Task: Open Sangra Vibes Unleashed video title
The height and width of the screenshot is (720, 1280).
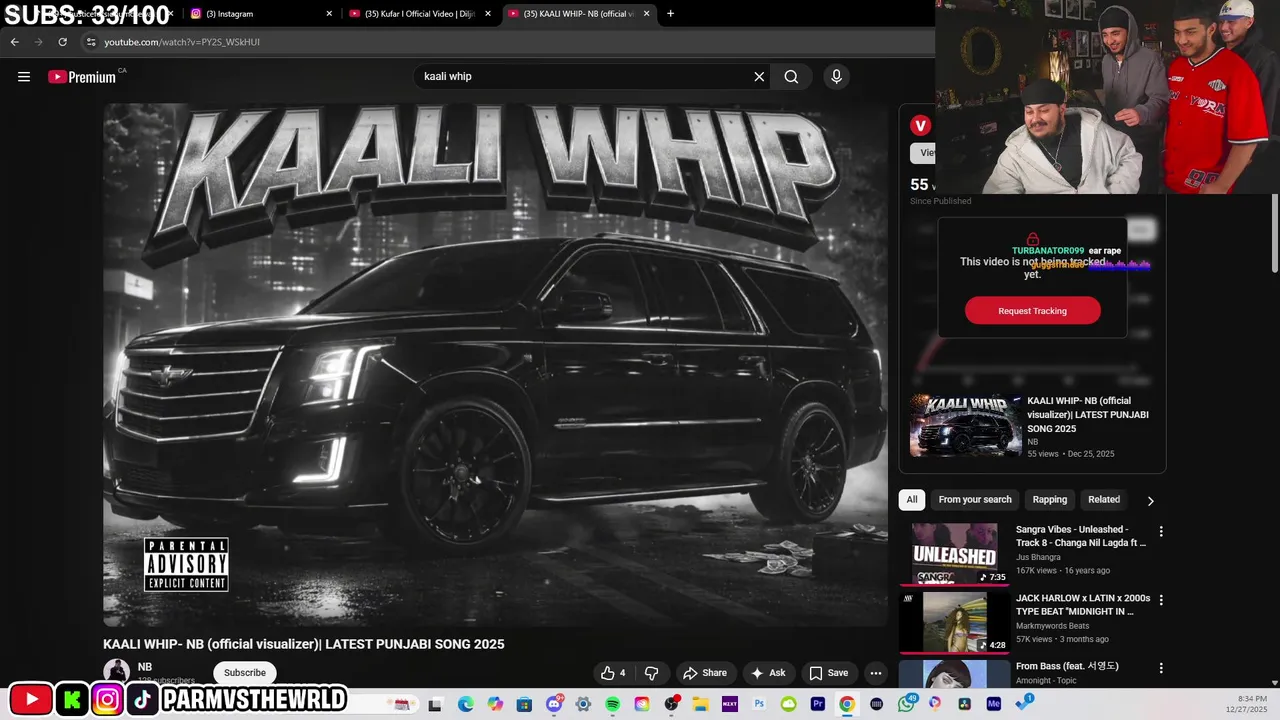Action: click(1081, 536)
